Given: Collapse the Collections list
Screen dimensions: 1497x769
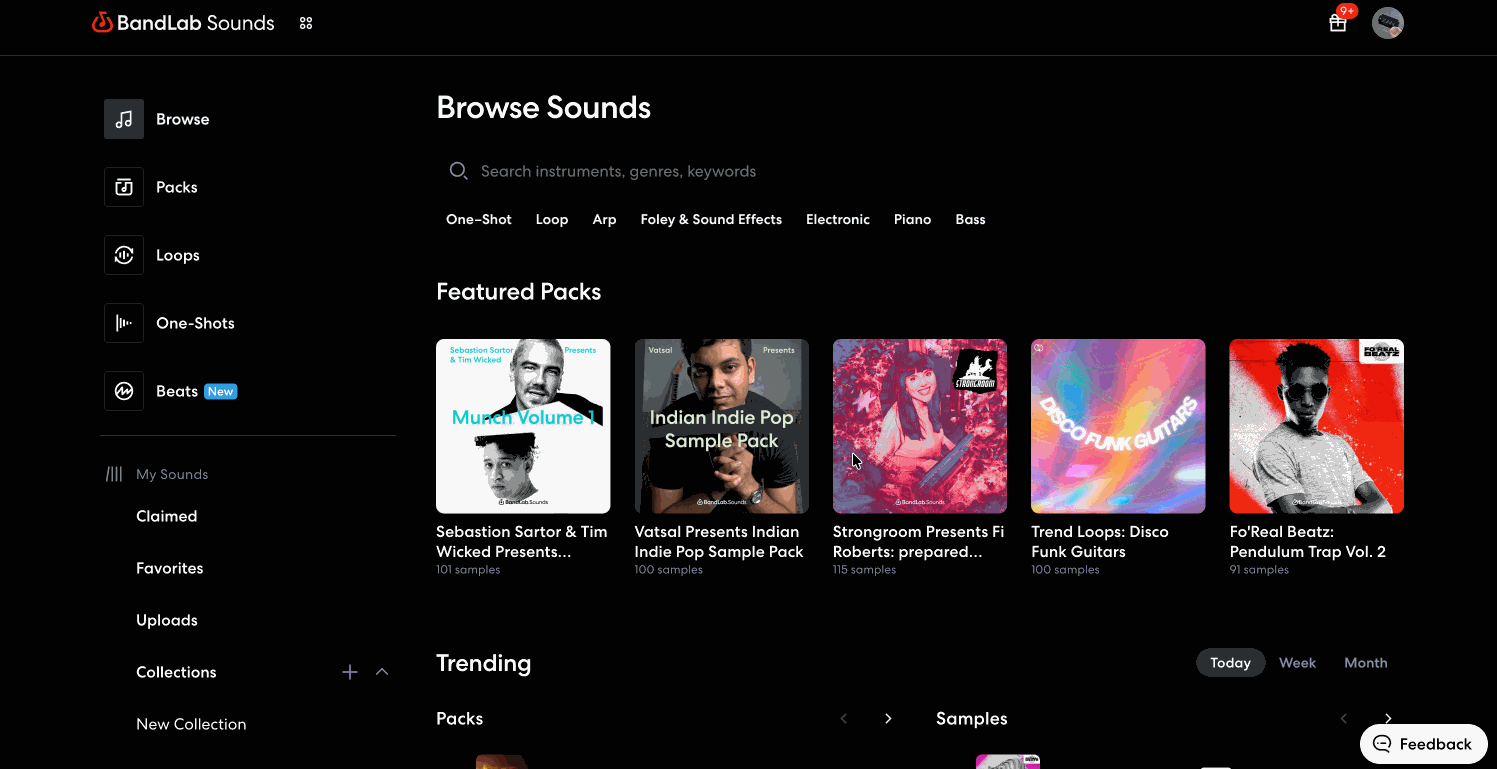Looking at the screenshot, I should (382, 672).
